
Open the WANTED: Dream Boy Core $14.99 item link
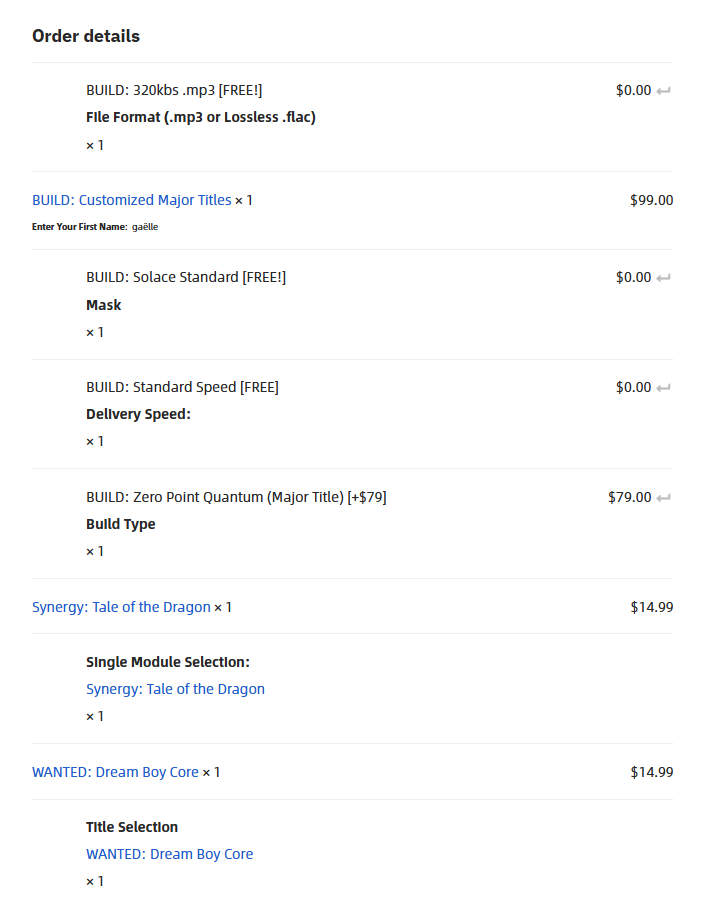(115, 772)
